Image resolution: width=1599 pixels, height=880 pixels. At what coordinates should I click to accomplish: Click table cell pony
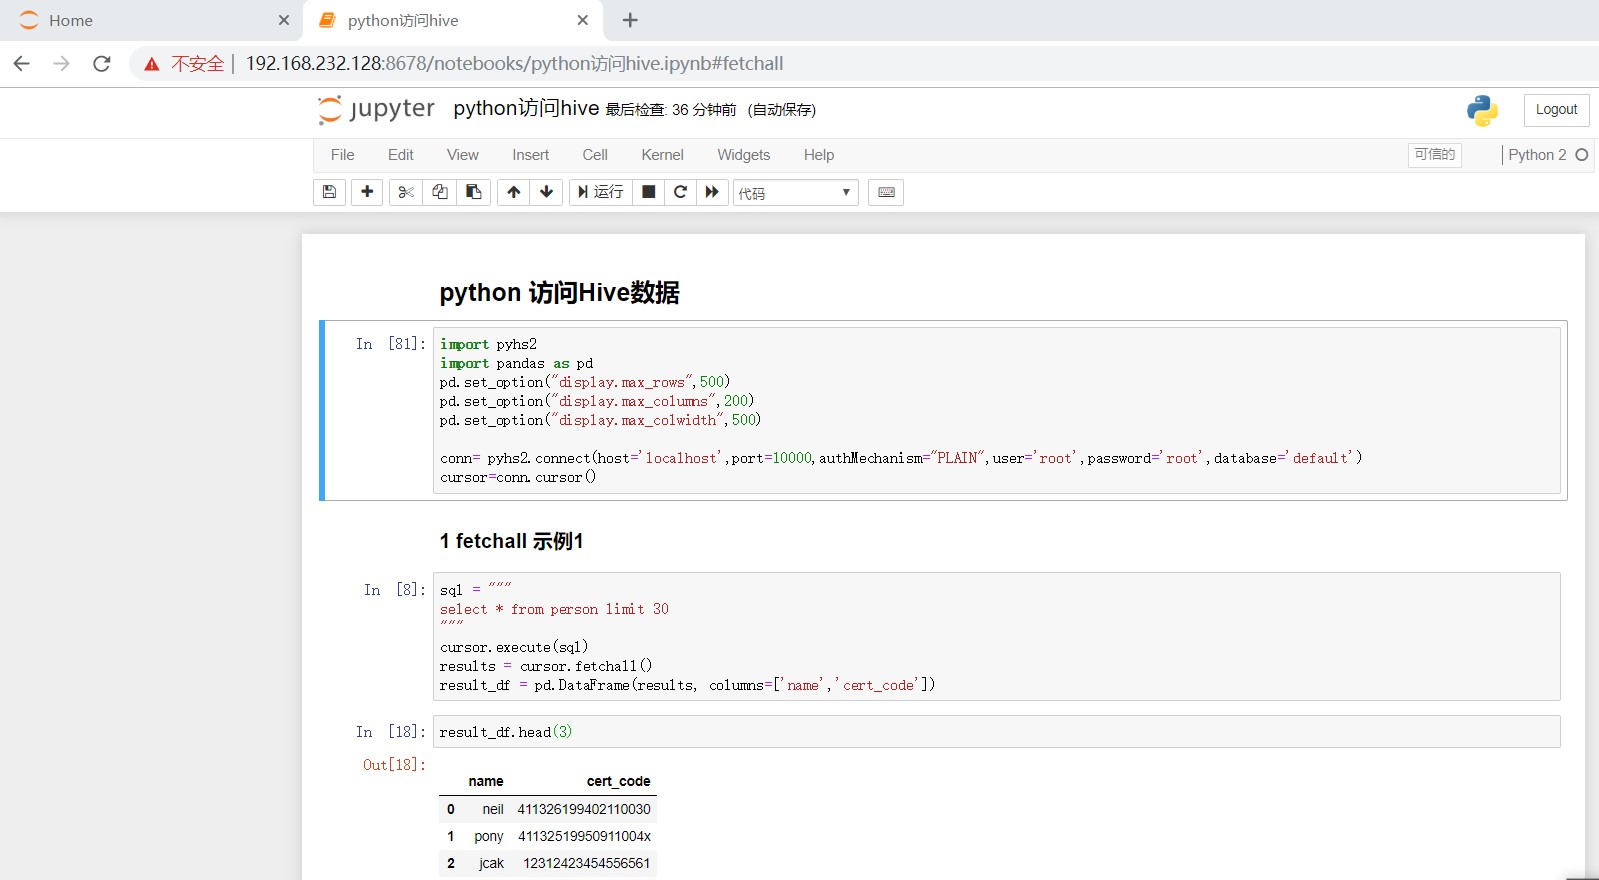tap(489, 836)
